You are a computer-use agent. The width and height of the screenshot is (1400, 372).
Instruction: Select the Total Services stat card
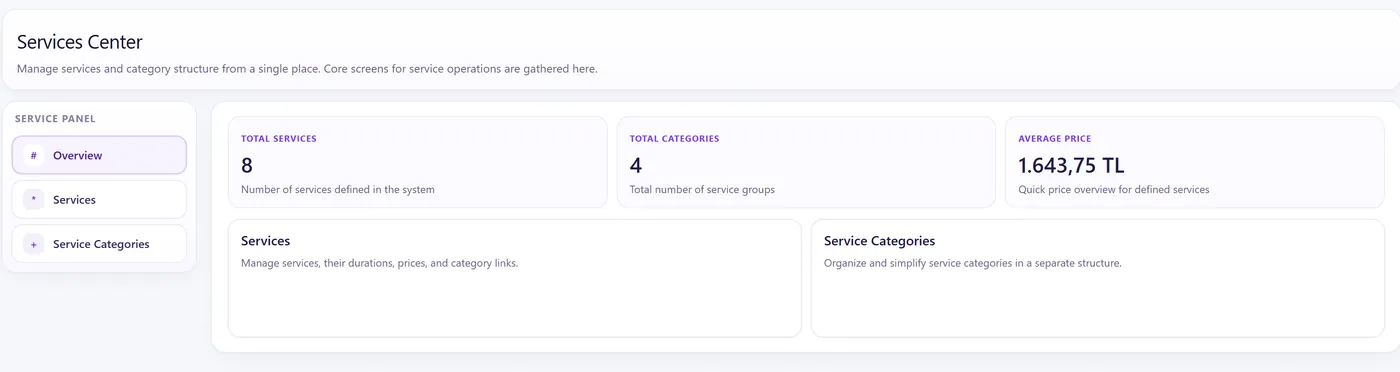coord(418,162)
